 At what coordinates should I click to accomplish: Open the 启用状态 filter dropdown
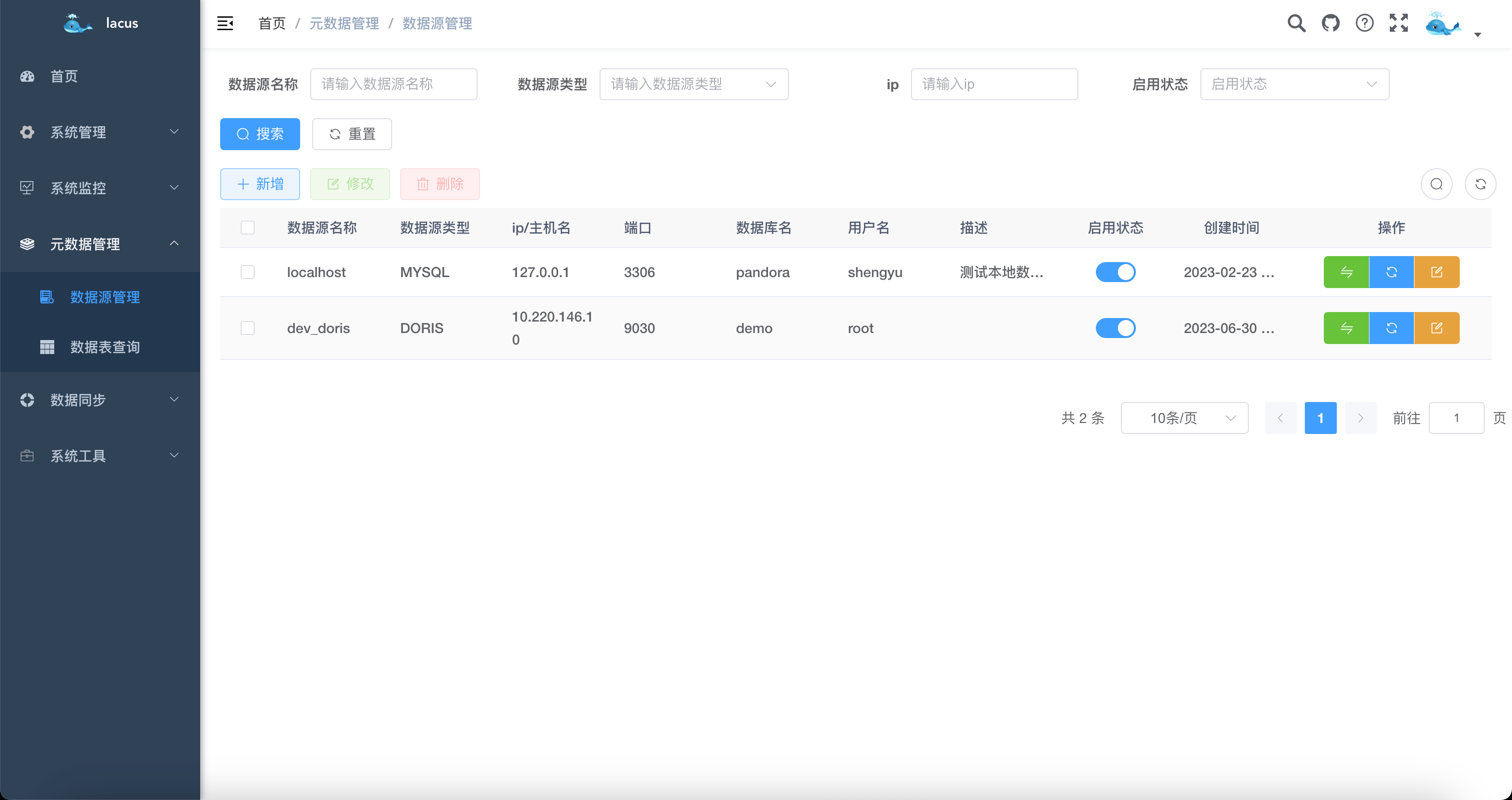1295,84
